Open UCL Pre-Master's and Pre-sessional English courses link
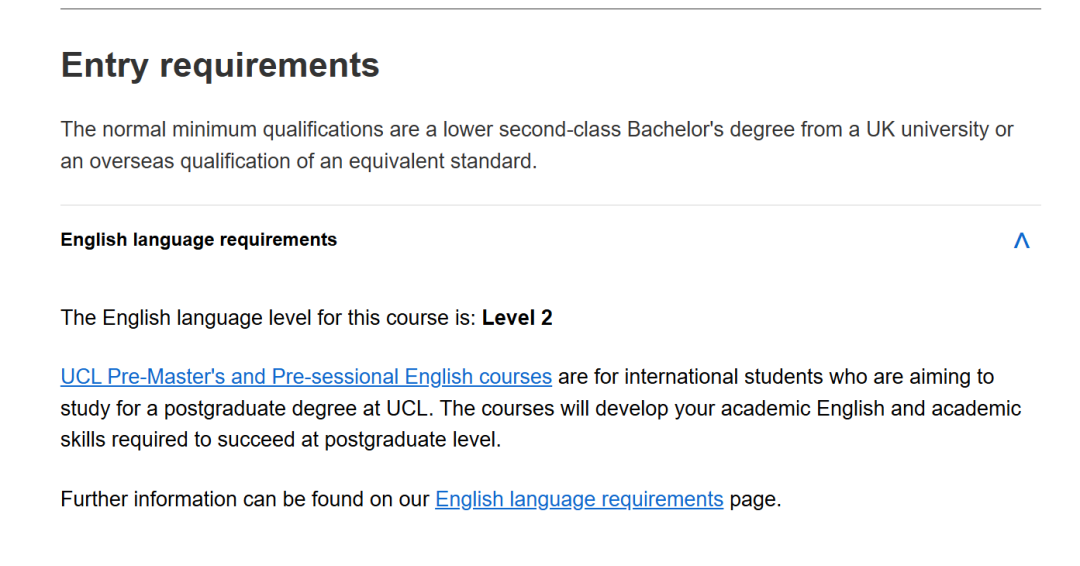The image size is (1080, 566). (306, 377)
